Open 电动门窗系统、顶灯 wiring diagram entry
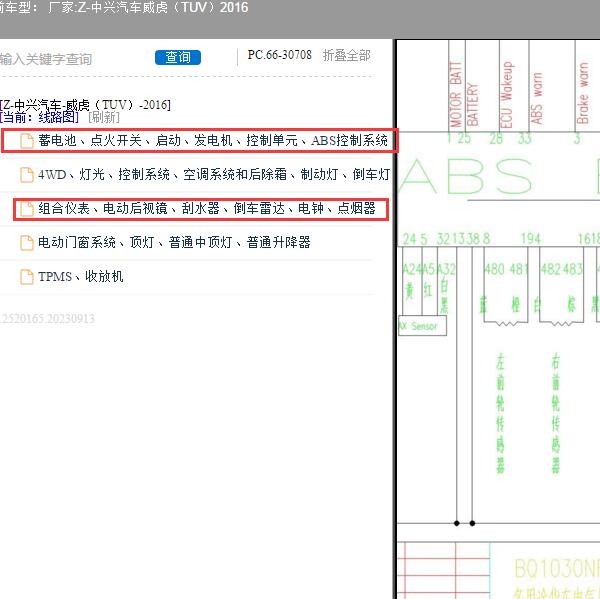The image size is (600, 599). pyautogui.click(x=174, y=242)
